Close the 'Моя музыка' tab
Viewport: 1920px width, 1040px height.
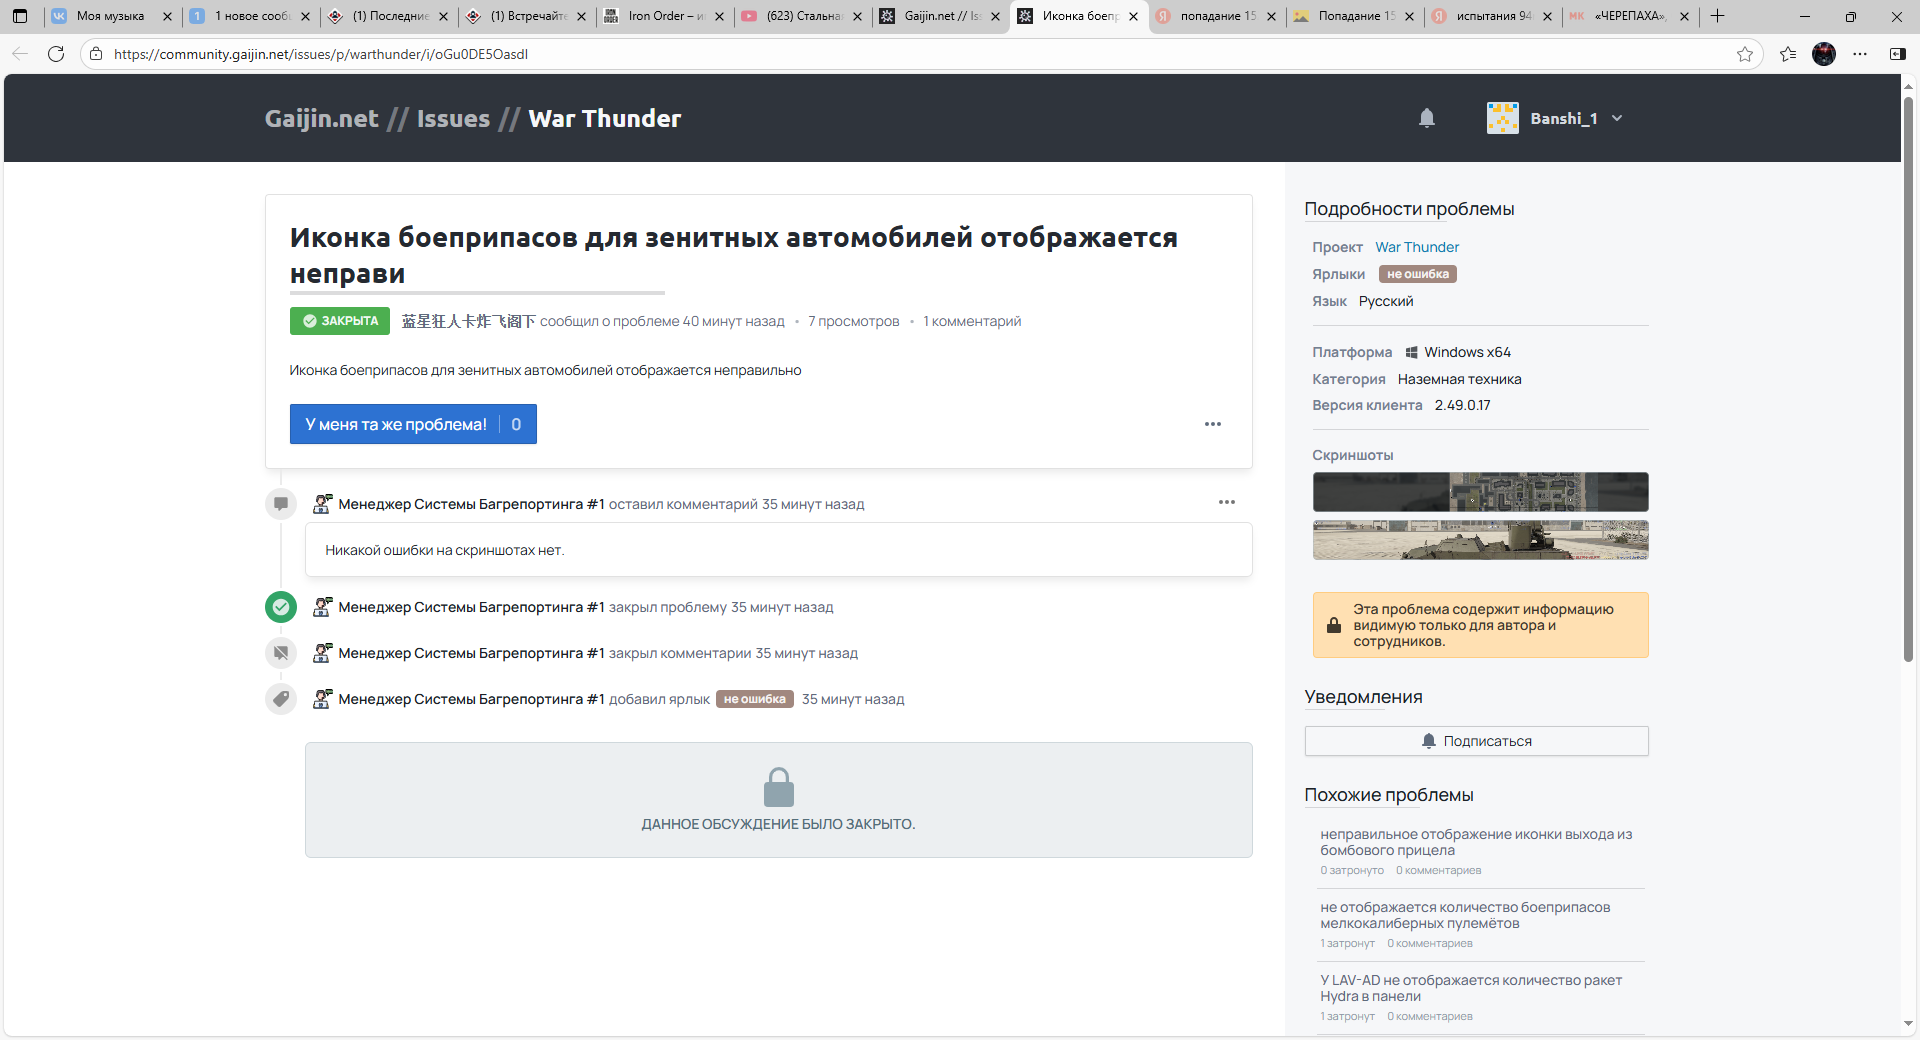[167, 16]
